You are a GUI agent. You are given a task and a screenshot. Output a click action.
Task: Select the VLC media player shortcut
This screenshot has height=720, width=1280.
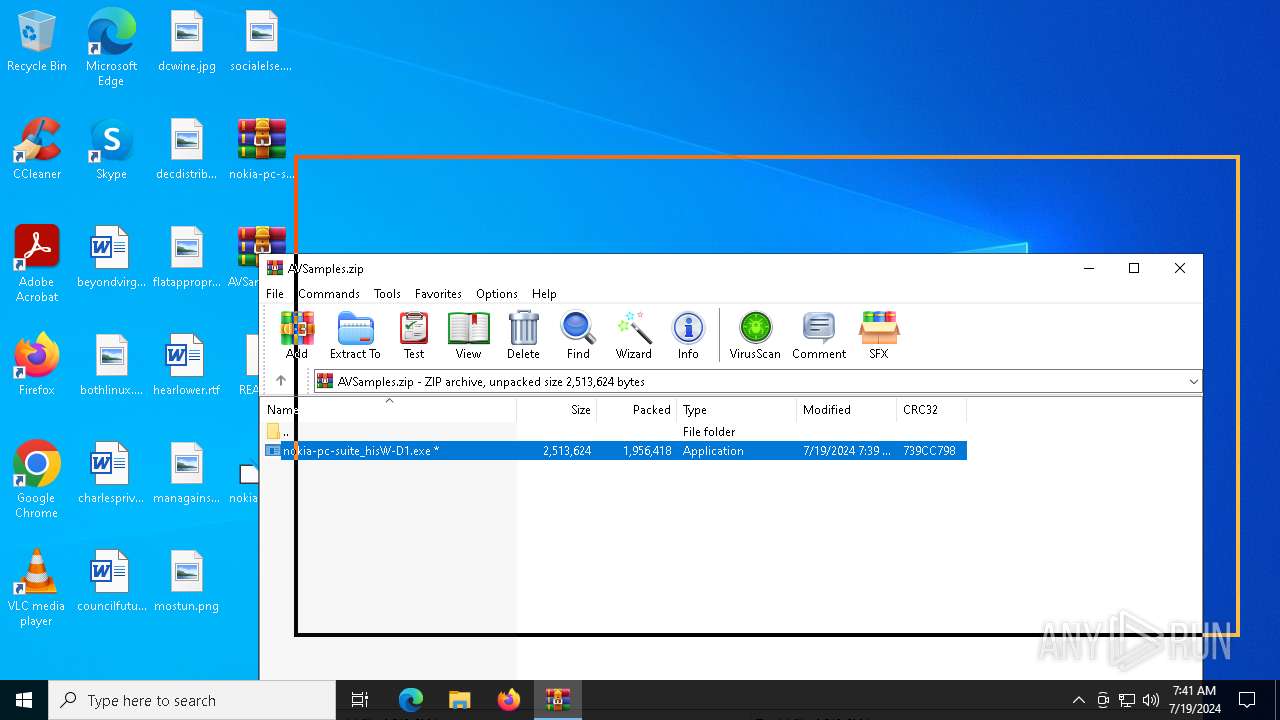point(37,588)
